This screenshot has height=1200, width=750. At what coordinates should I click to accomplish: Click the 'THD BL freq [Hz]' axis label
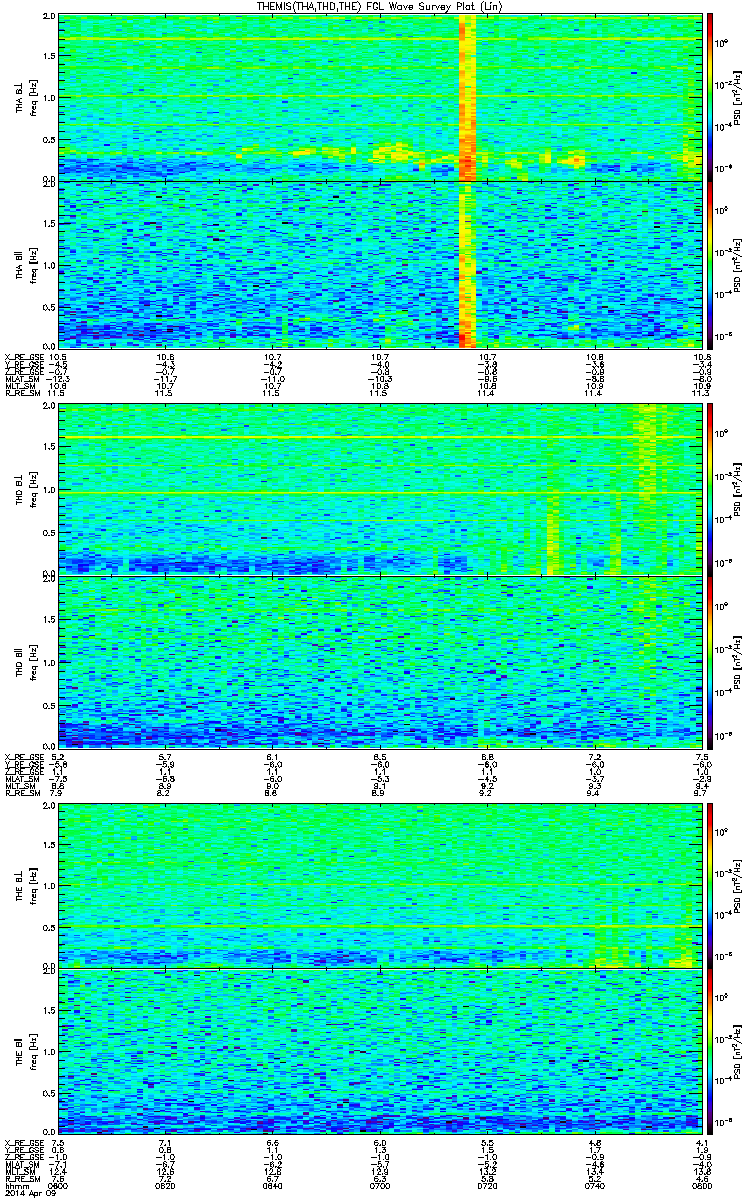click(25, 489)
